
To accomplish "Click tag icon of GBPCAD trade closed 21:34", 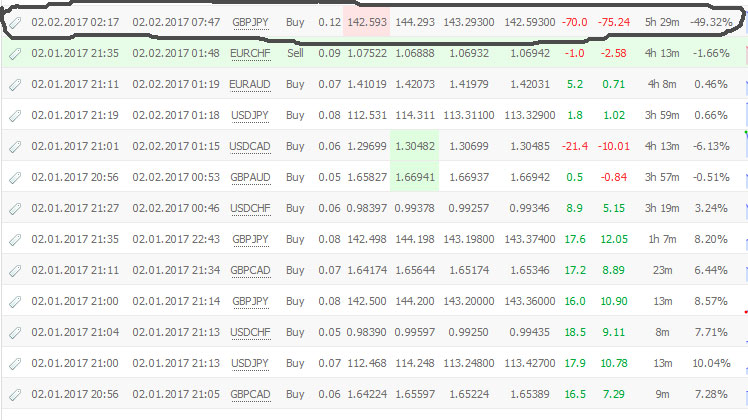I will click(x=15, y=271).
